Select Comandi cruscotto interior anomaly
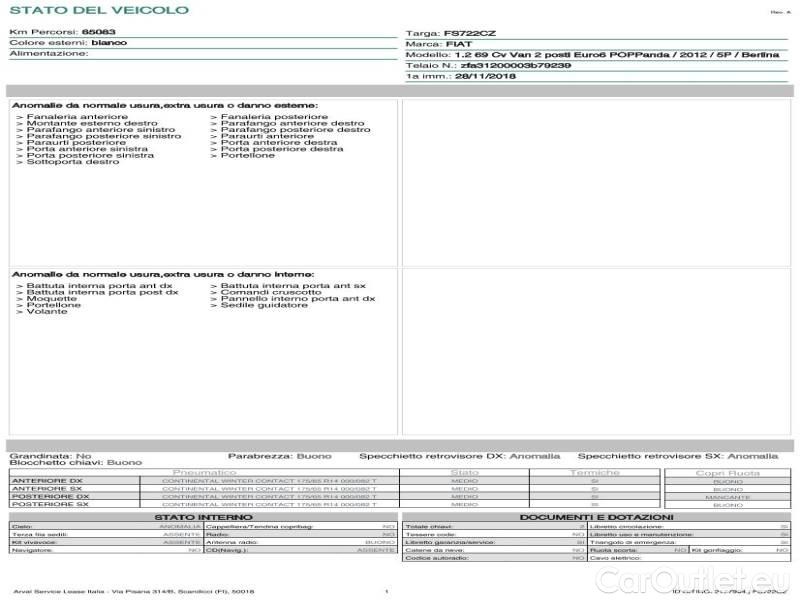Screen dimensions: 800x600 [x=258, y=293]
